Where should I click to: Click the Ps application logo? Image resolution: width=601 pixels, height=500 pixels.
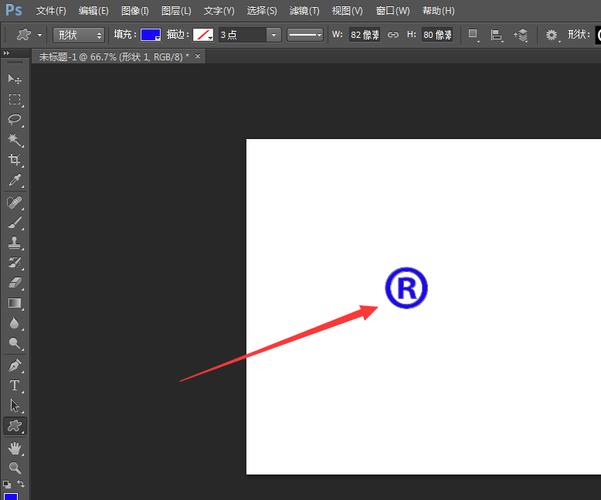tap(14, 10)
